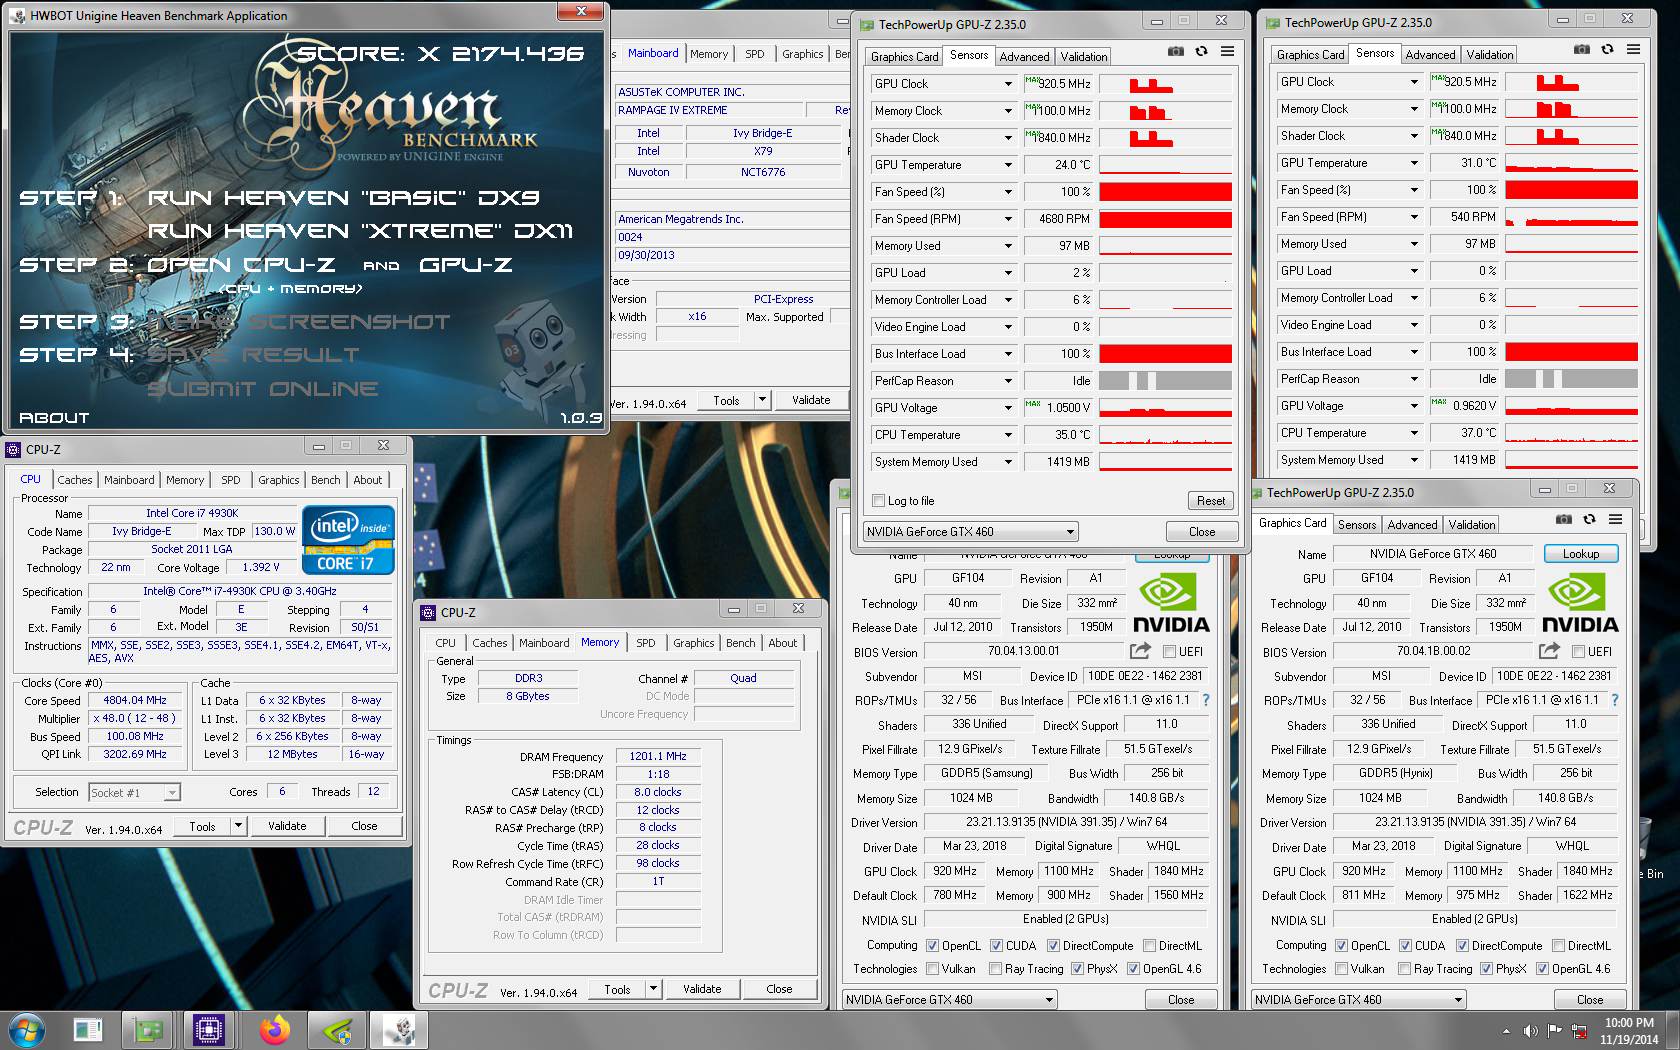Image resolution: width=1680 pixels, height=1050 pixels.
Task: Click camera icon in GPU-Z Sensors window showing 540 RPM
Action: [1582, 50]
